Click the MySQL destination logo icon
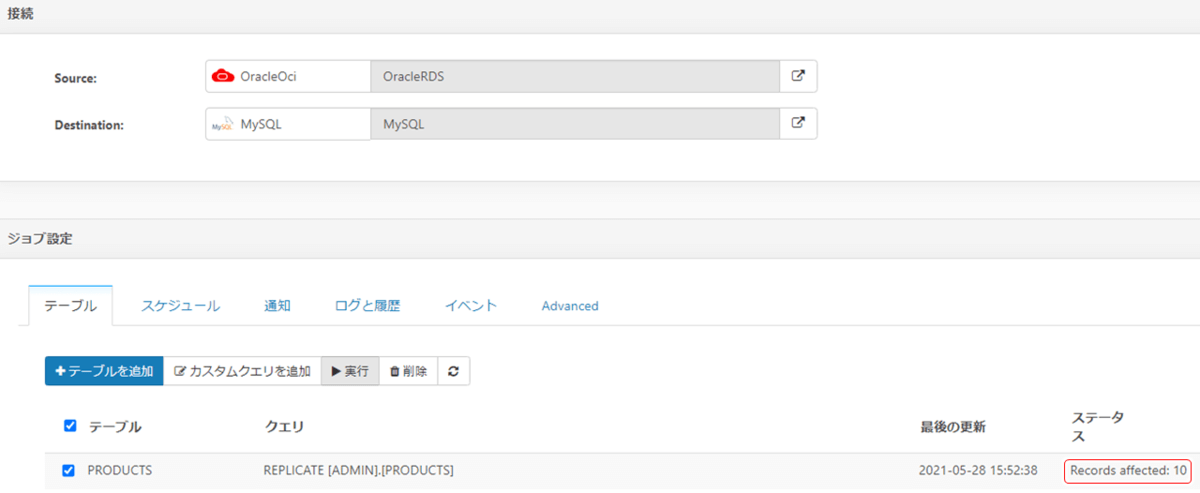1200x493 pixels. (x=221, y=125)
